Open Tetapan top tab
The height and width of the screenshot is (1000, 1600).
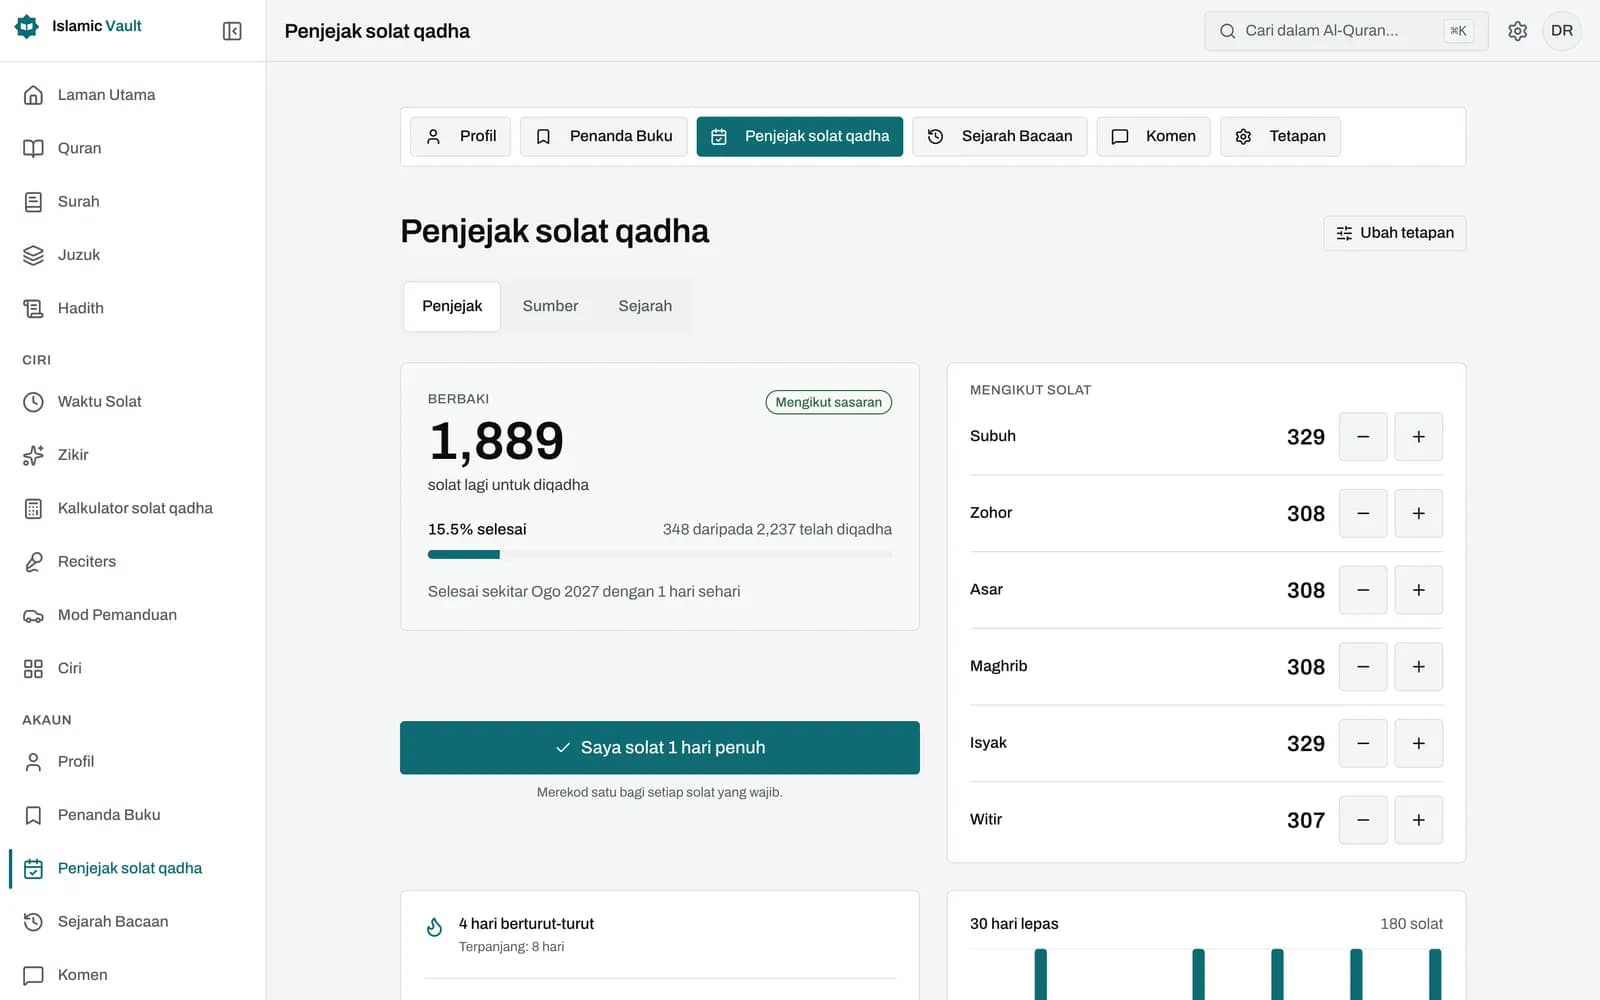[x=1280, y=136]
